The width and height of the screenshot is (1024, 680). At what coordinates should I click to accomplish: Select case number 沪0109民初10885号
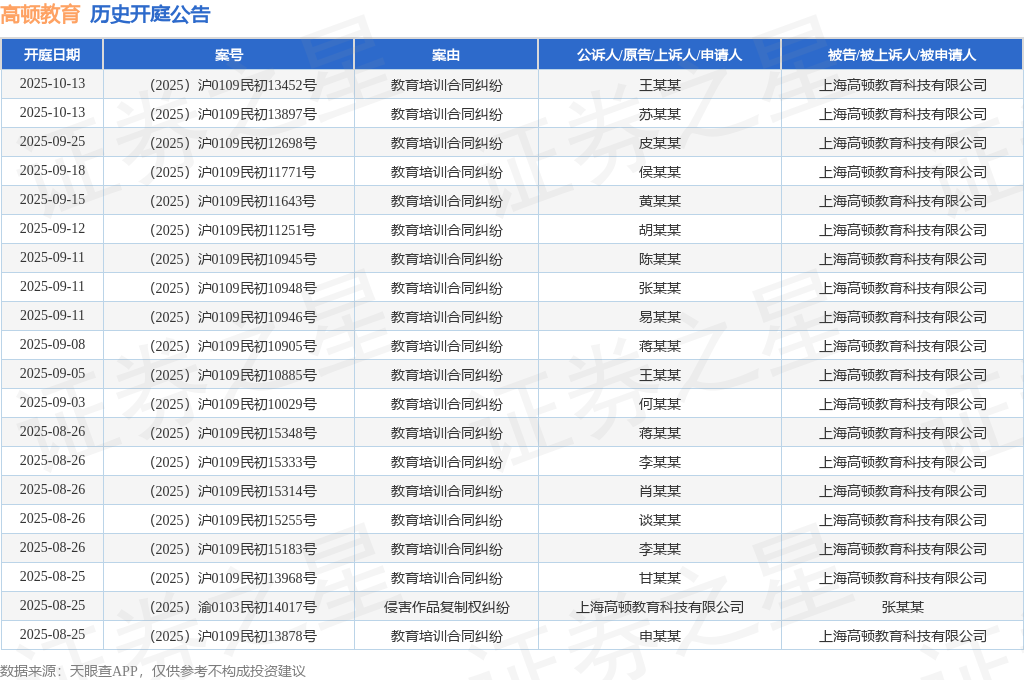coord(257,376)
